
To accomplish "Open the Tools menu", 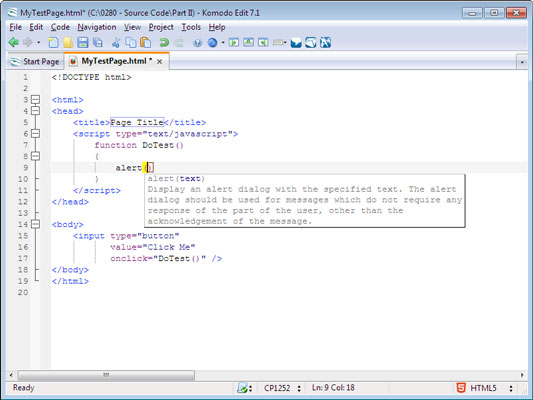I will [x=191, y=27].
